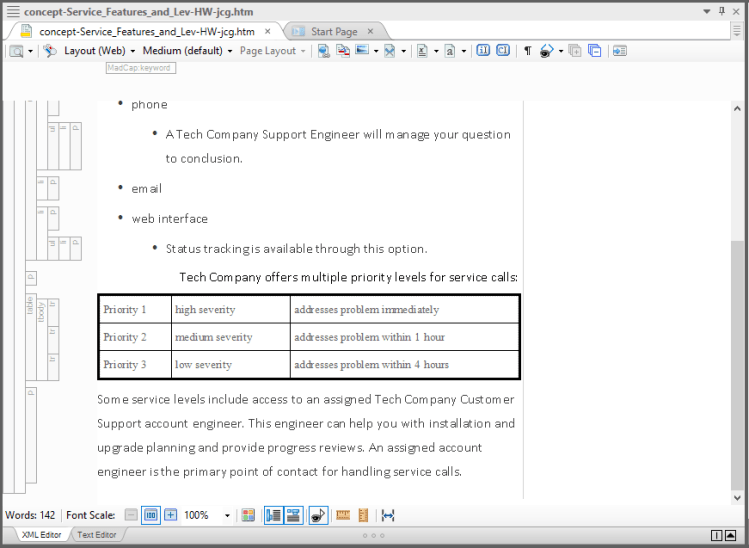
Task: Click the Insert Snippet icon
Action: pyautogui.click(x=390, y=51)
